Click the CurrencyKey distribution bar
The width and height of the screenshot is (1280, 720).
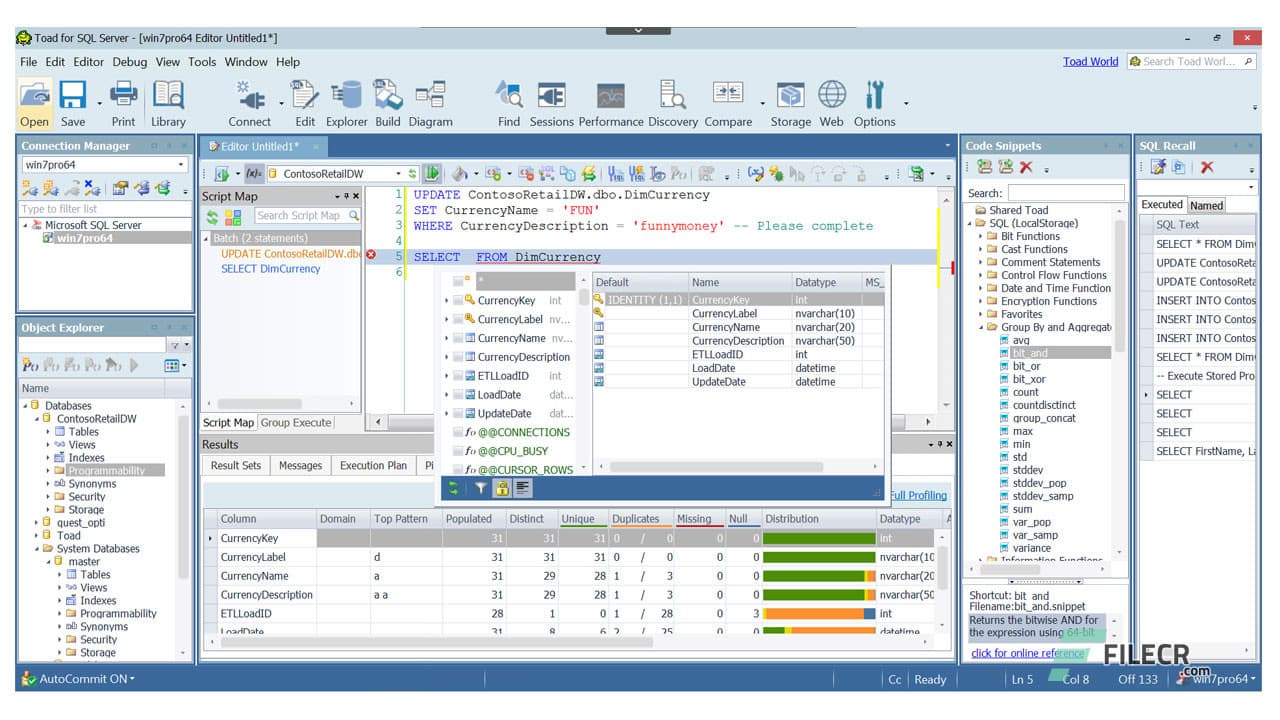point(818,538)
